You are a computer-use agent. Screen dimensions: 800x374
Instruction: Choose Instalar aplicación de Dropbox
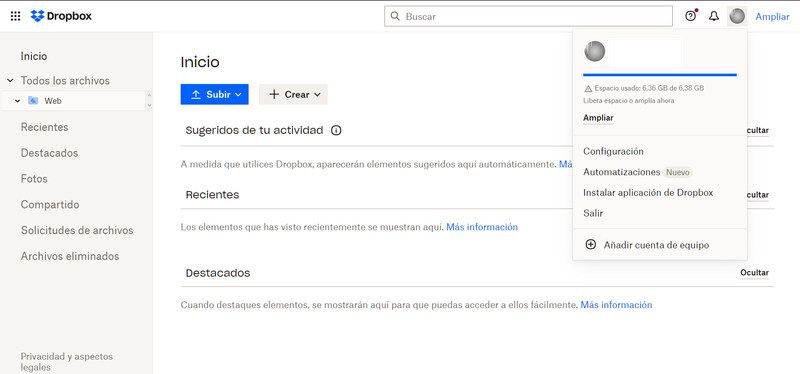pyautogui.click(x=648, y=193)
